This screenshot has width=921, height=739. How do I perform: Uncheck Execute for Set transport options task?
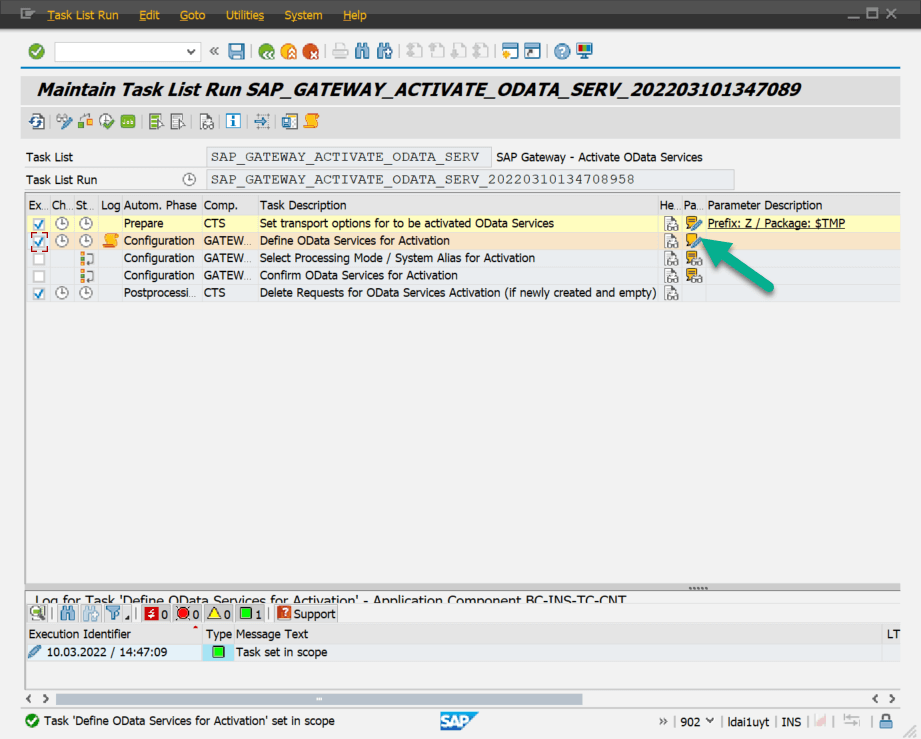click(x=39, y=224)
